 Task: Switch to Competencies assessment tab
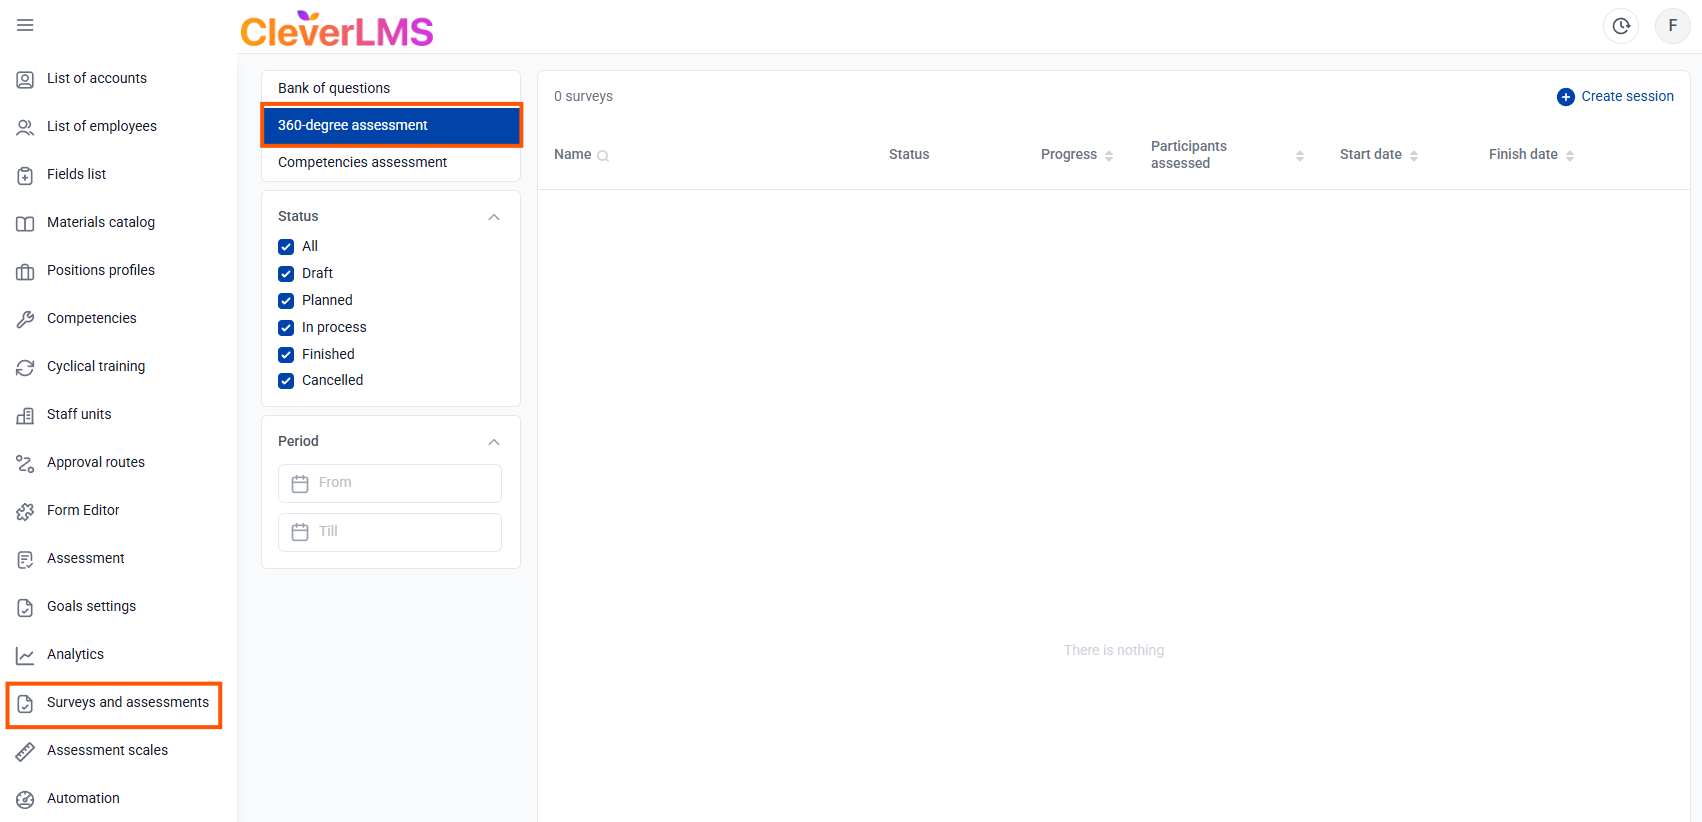coord(391,162)
